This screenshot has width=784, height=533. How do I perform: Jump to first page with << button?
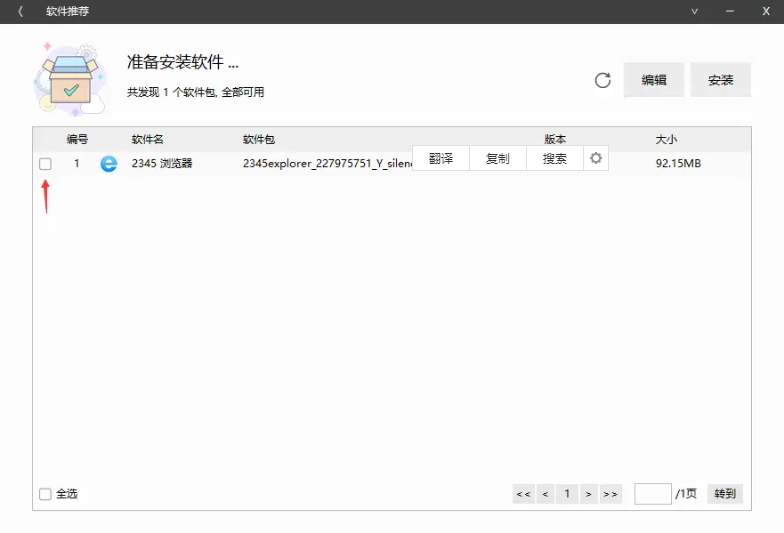click(523, 494)
